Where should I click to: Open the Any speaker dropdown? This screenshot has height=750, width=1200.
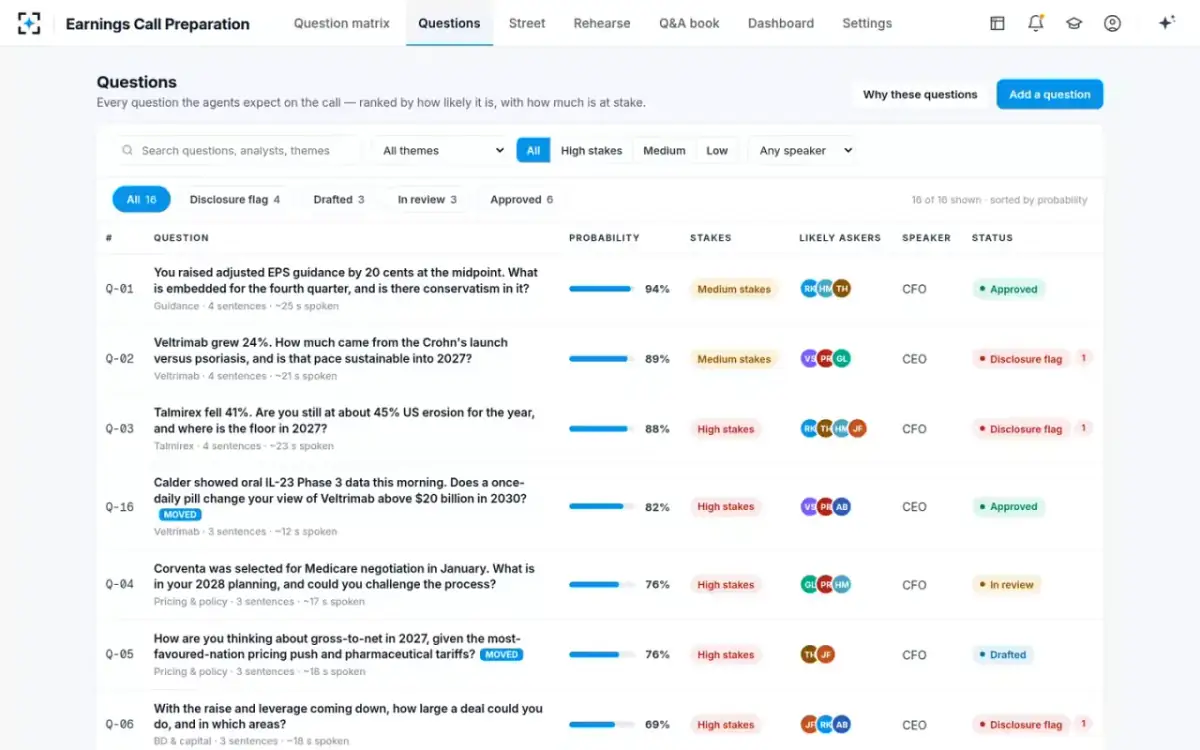pos(805,151)
